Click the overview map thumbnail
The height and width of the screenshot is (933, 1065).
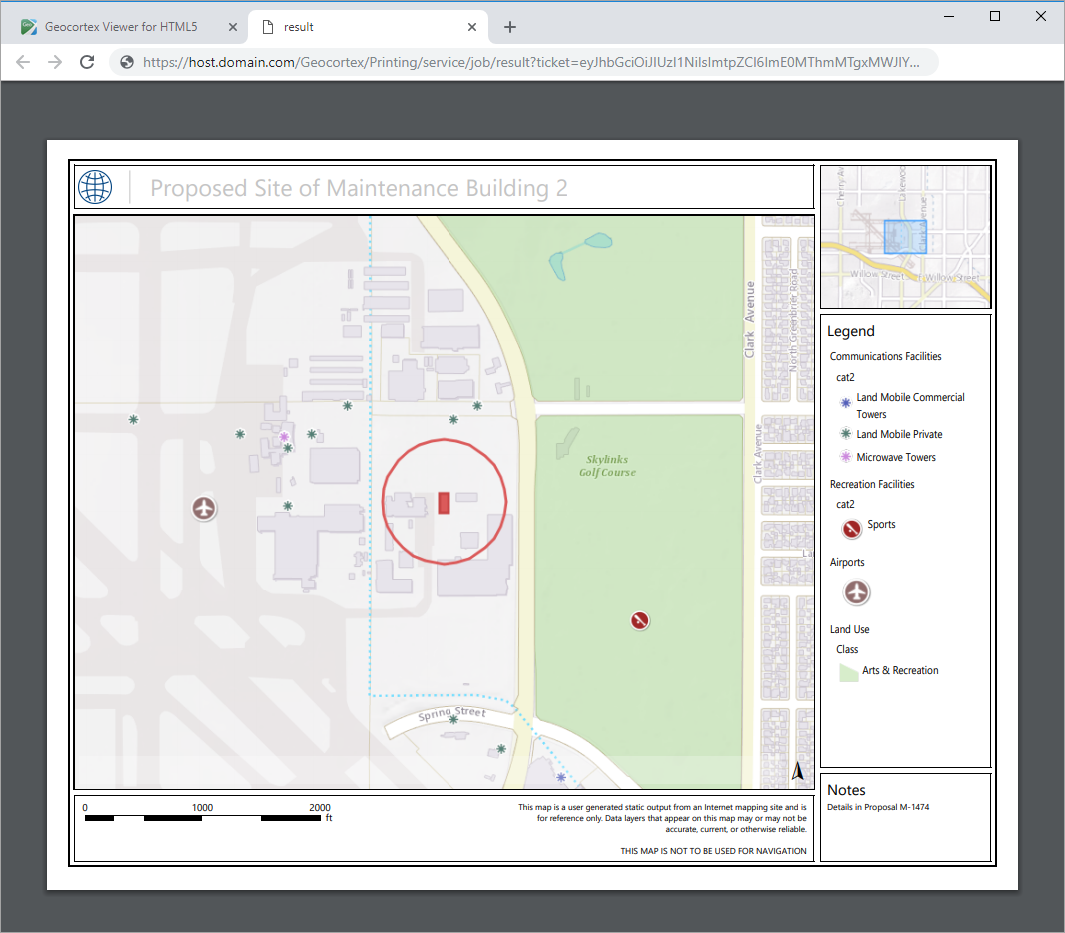[905, 237]
